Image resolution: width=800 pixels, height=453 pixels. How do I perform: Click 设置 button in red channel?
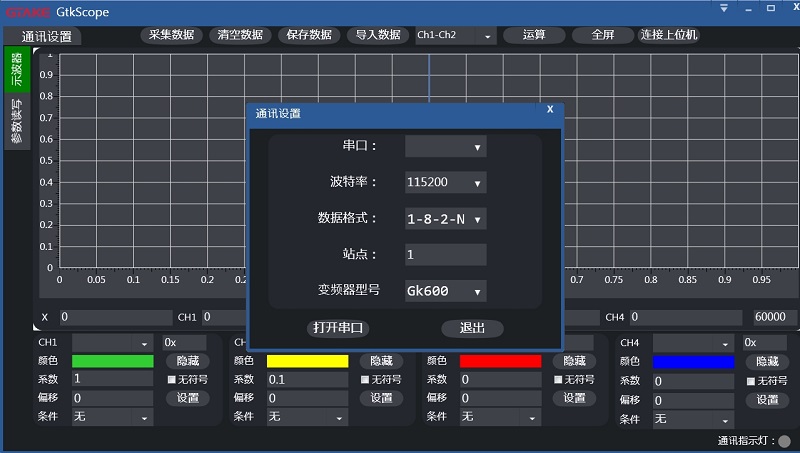pyautogui.click(x=574, y=398)
